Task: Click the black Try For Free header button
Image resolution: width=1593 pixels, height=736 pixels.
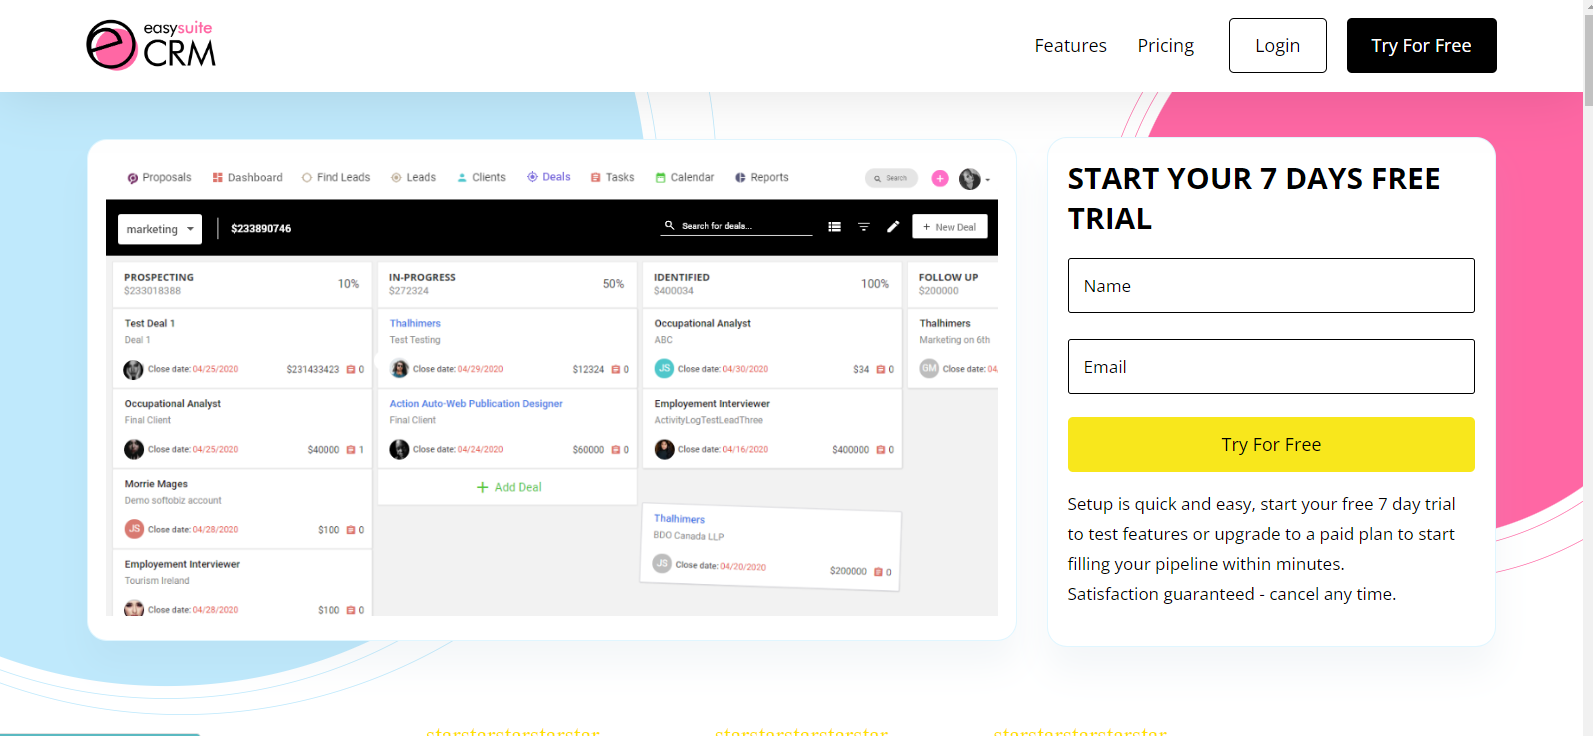Action: click(x=1421, y=46)
